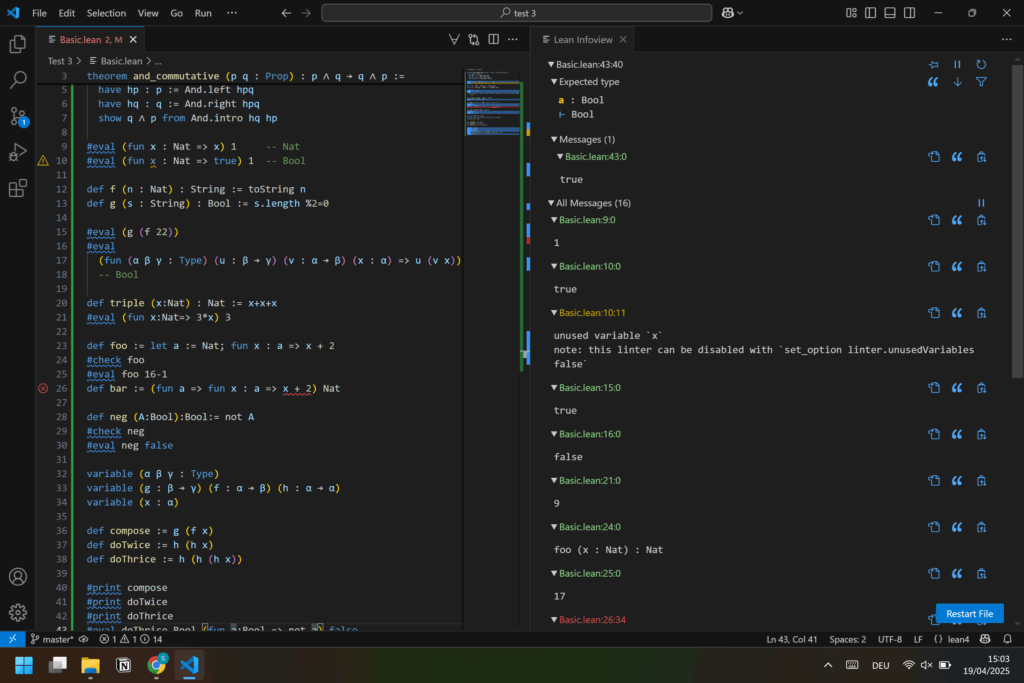Toggle the secondary side bar
This screenshot has width=1024, height=683.
909,13
